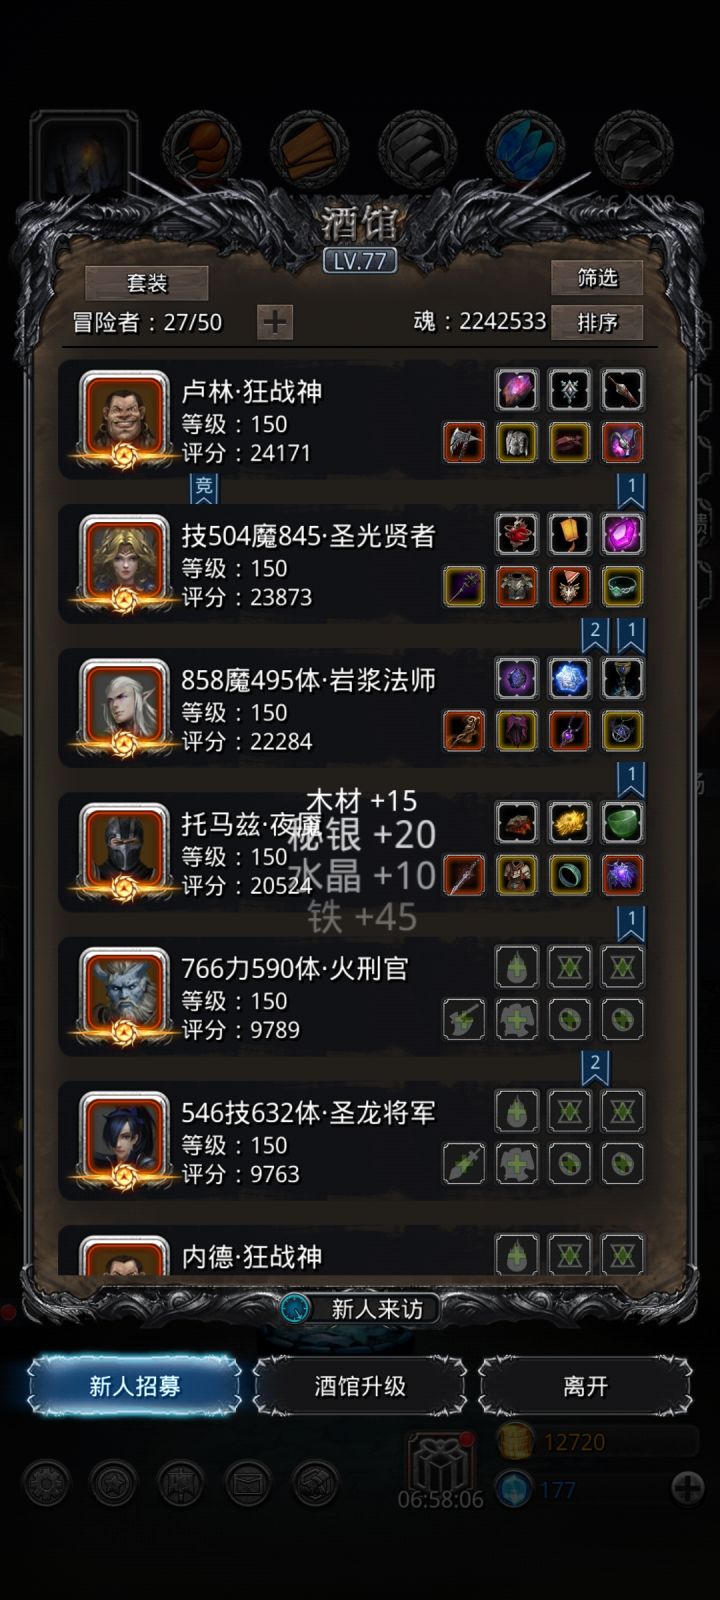Select the green bowl item of 托马兹·夜魔
The height and width of the screenshot is (1600, 720).
pos(622,822)
